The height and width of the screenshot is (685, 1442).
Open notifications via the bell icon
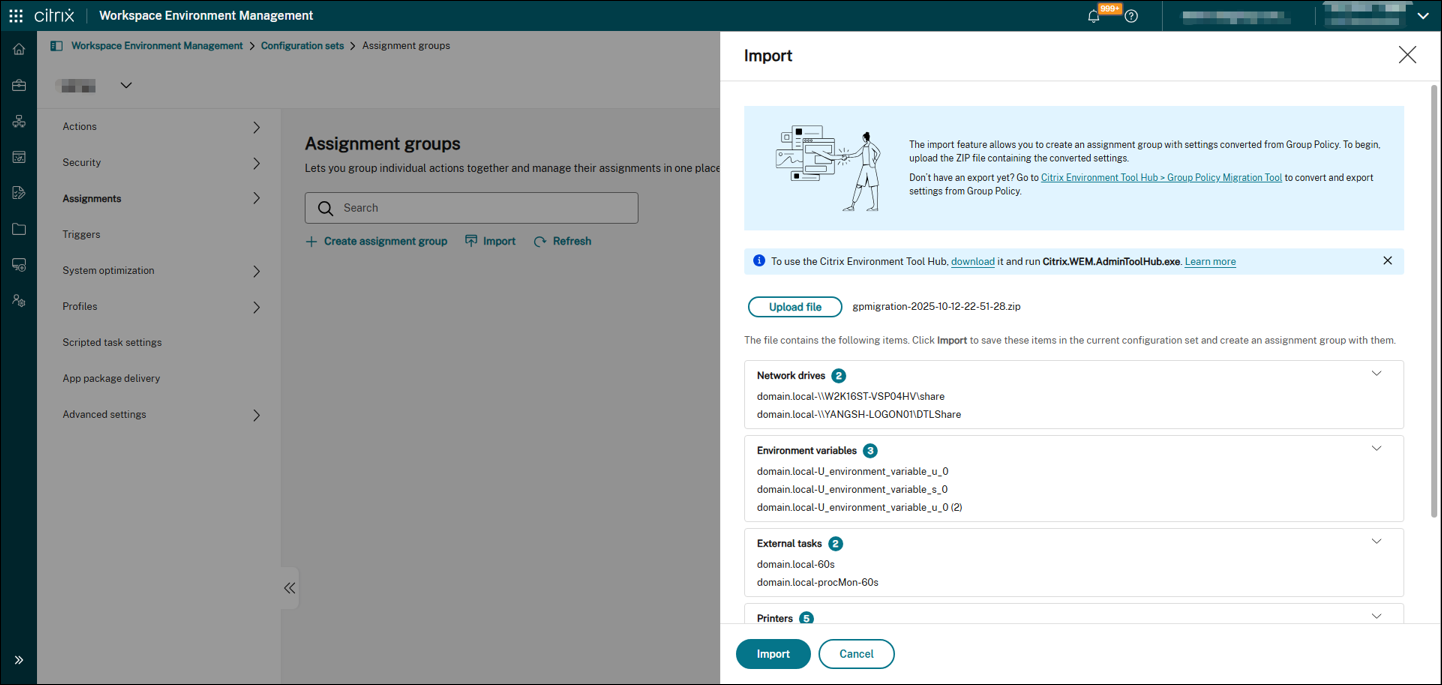tap(1093, 17)
